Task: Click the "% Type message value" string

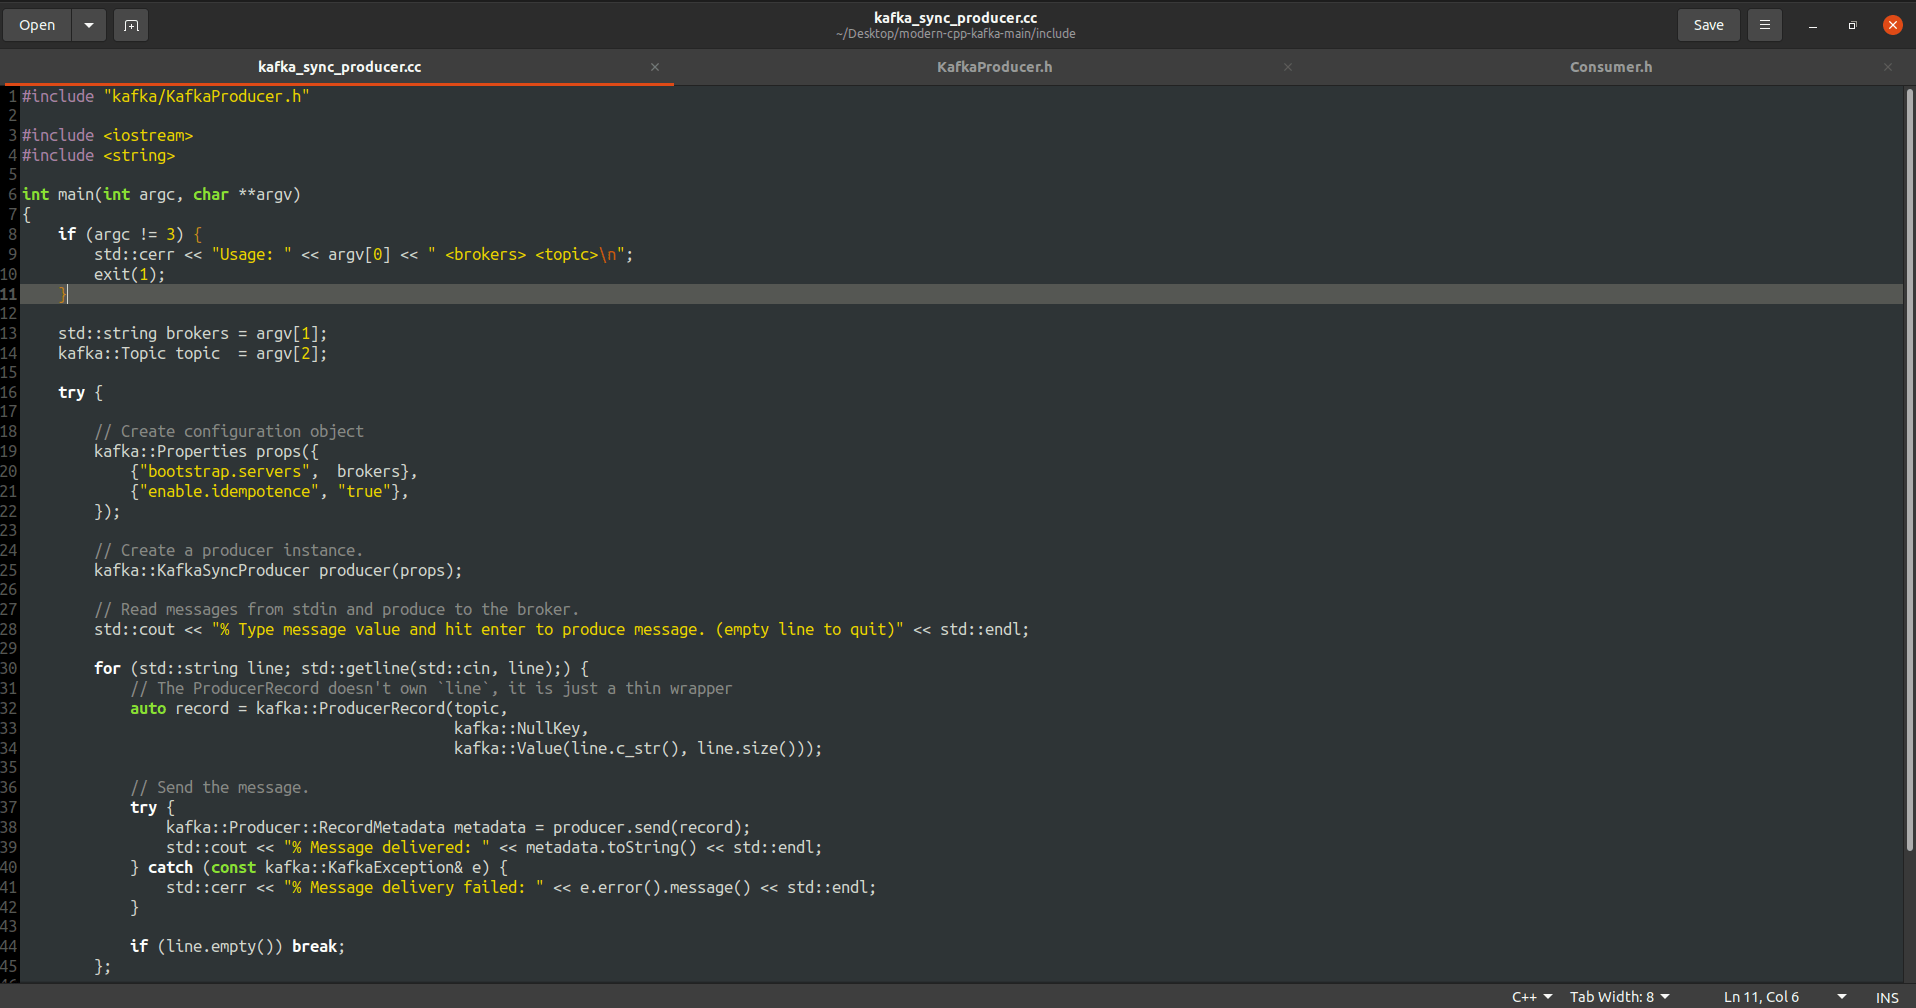Action: (557, 629)
